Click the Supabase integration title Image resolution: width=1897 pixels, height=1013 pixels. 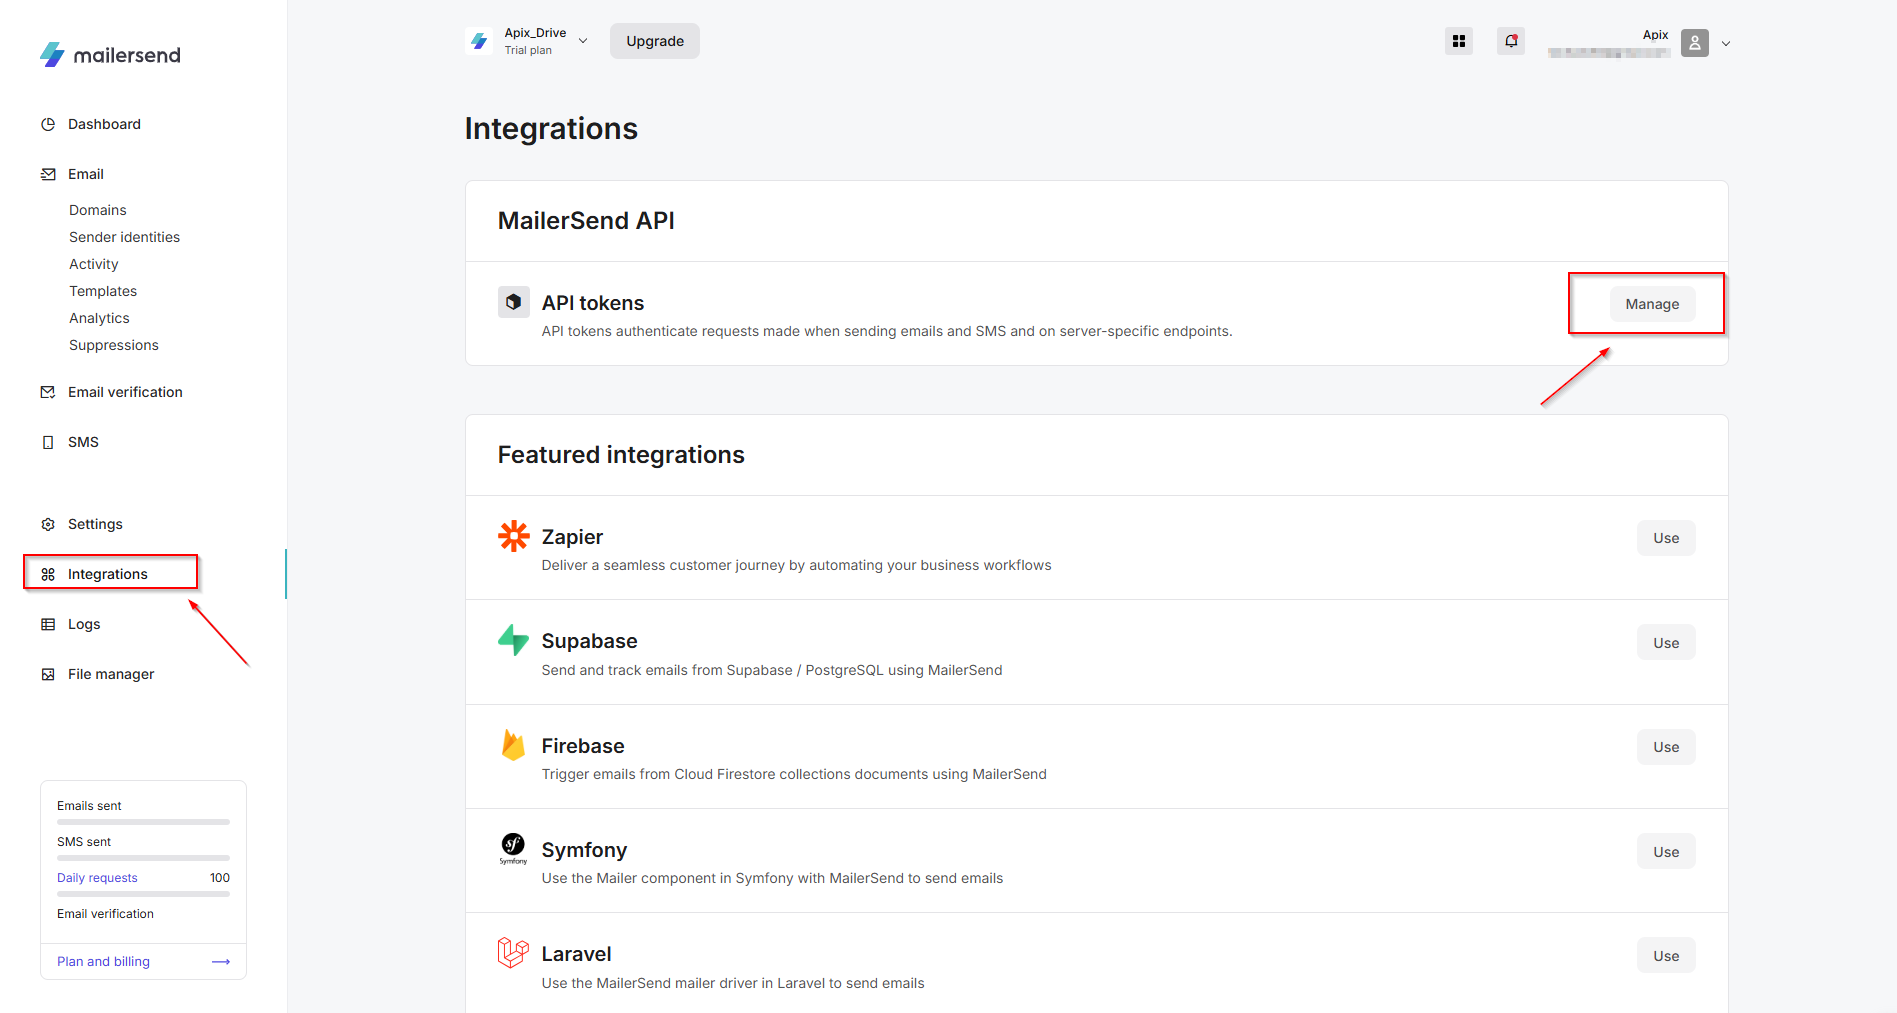(x=589, y=641)
